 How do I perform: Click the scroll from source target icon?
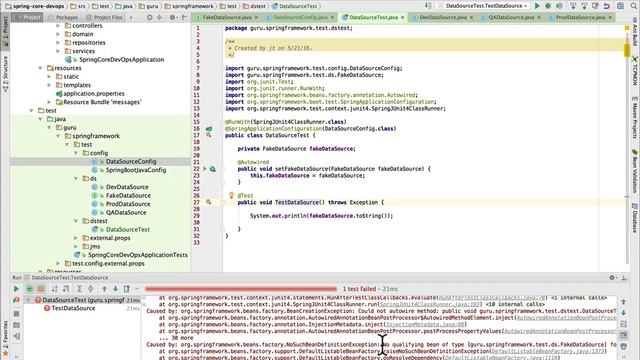point(149,18)
